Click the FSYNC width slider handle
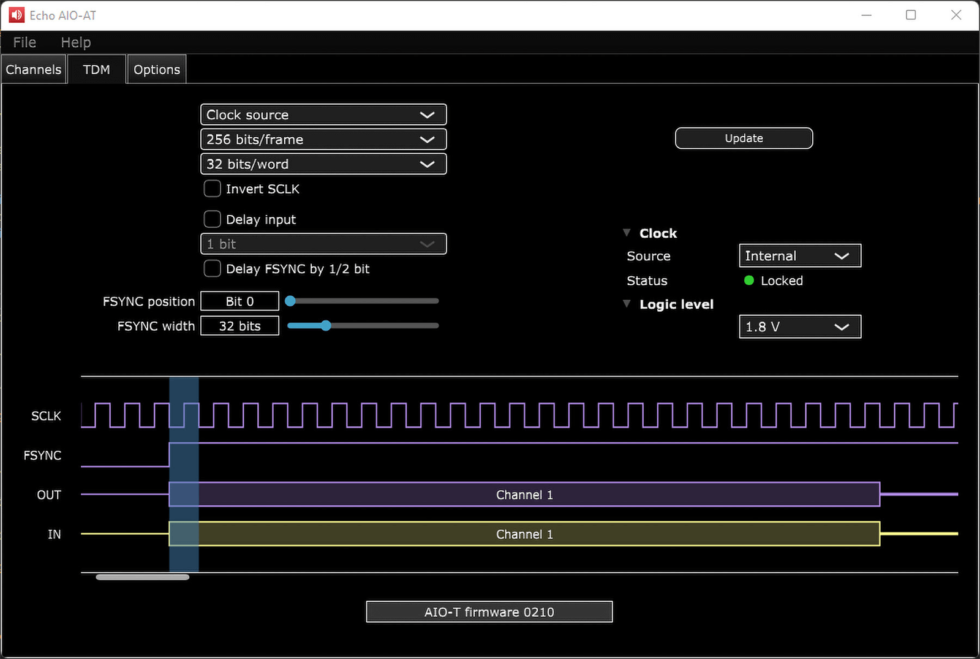 (x=325, y=325)
